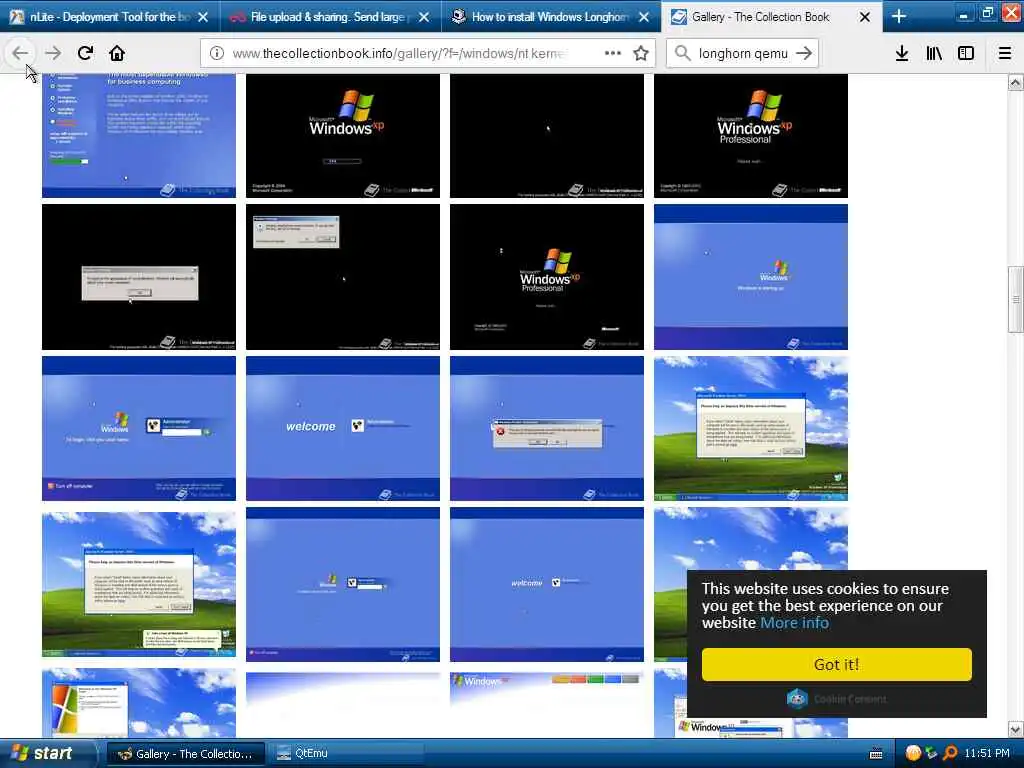The width and height of the screenshot is (1024, 768).
Task: Open Bliss desktop dialog thumbnail in third row
Action: point(751,428)
